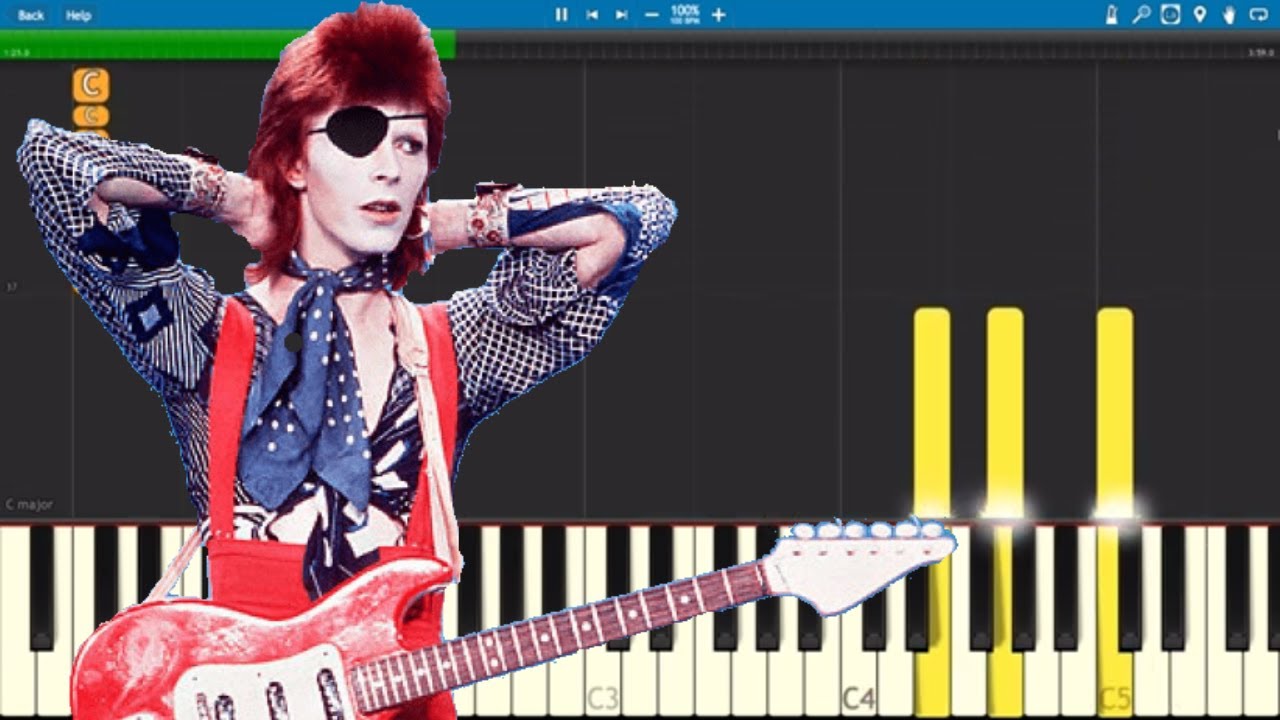The image size is (1280, 720).
Task: Toggle the note labels icon
Action: [1171, 15]
